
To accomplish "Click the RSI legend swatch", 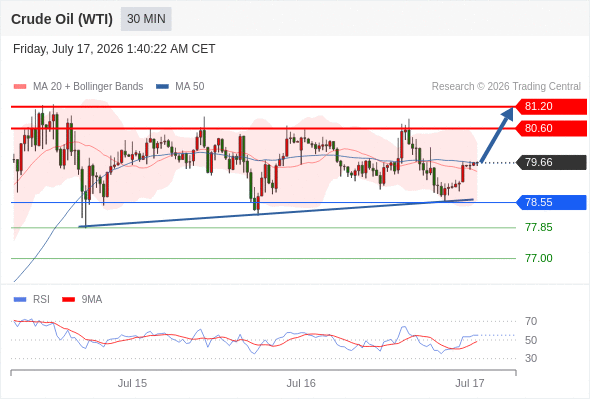I will click(x=20, y=300).
